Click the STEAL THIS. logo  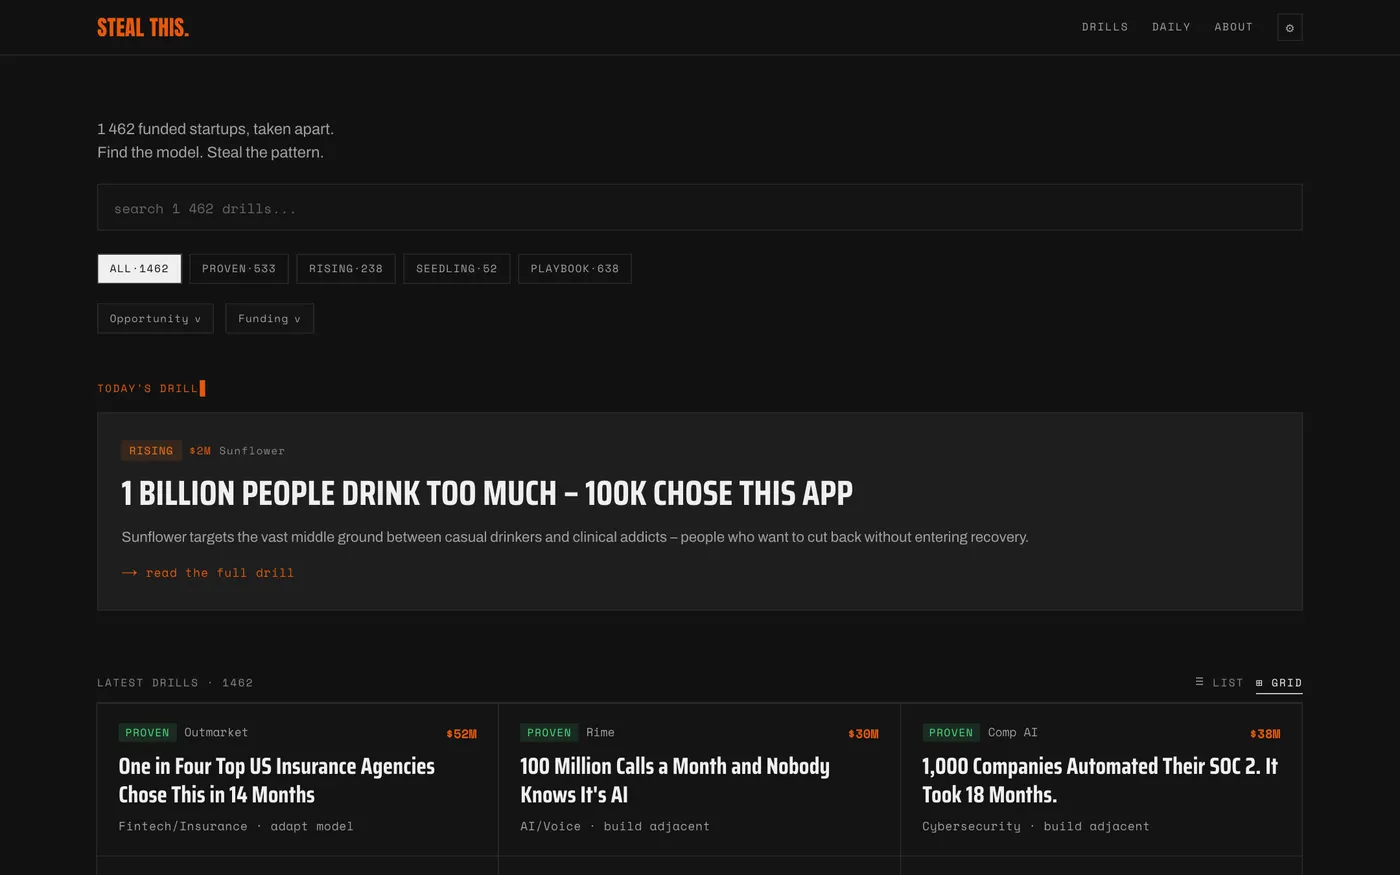(x=143, y=28)
